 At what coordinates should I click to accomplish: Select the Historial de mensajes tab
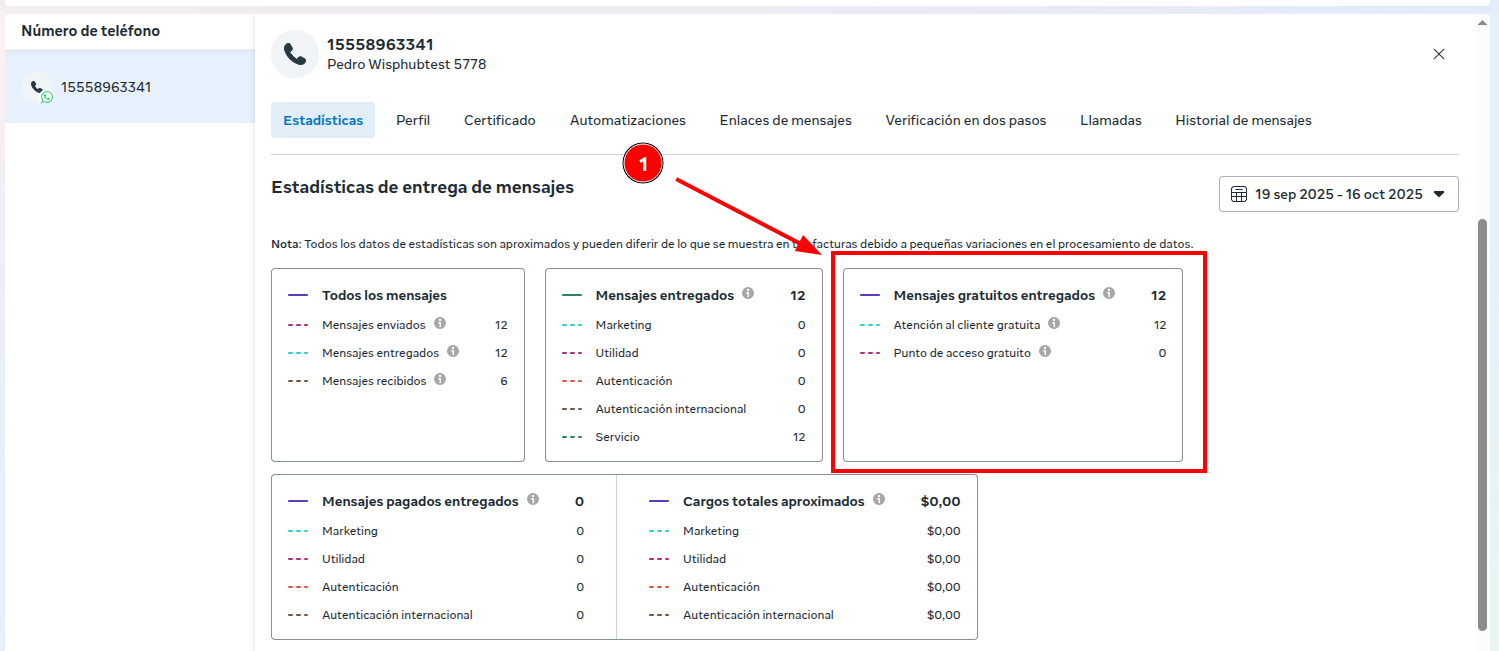click(x=1243, y=120)
